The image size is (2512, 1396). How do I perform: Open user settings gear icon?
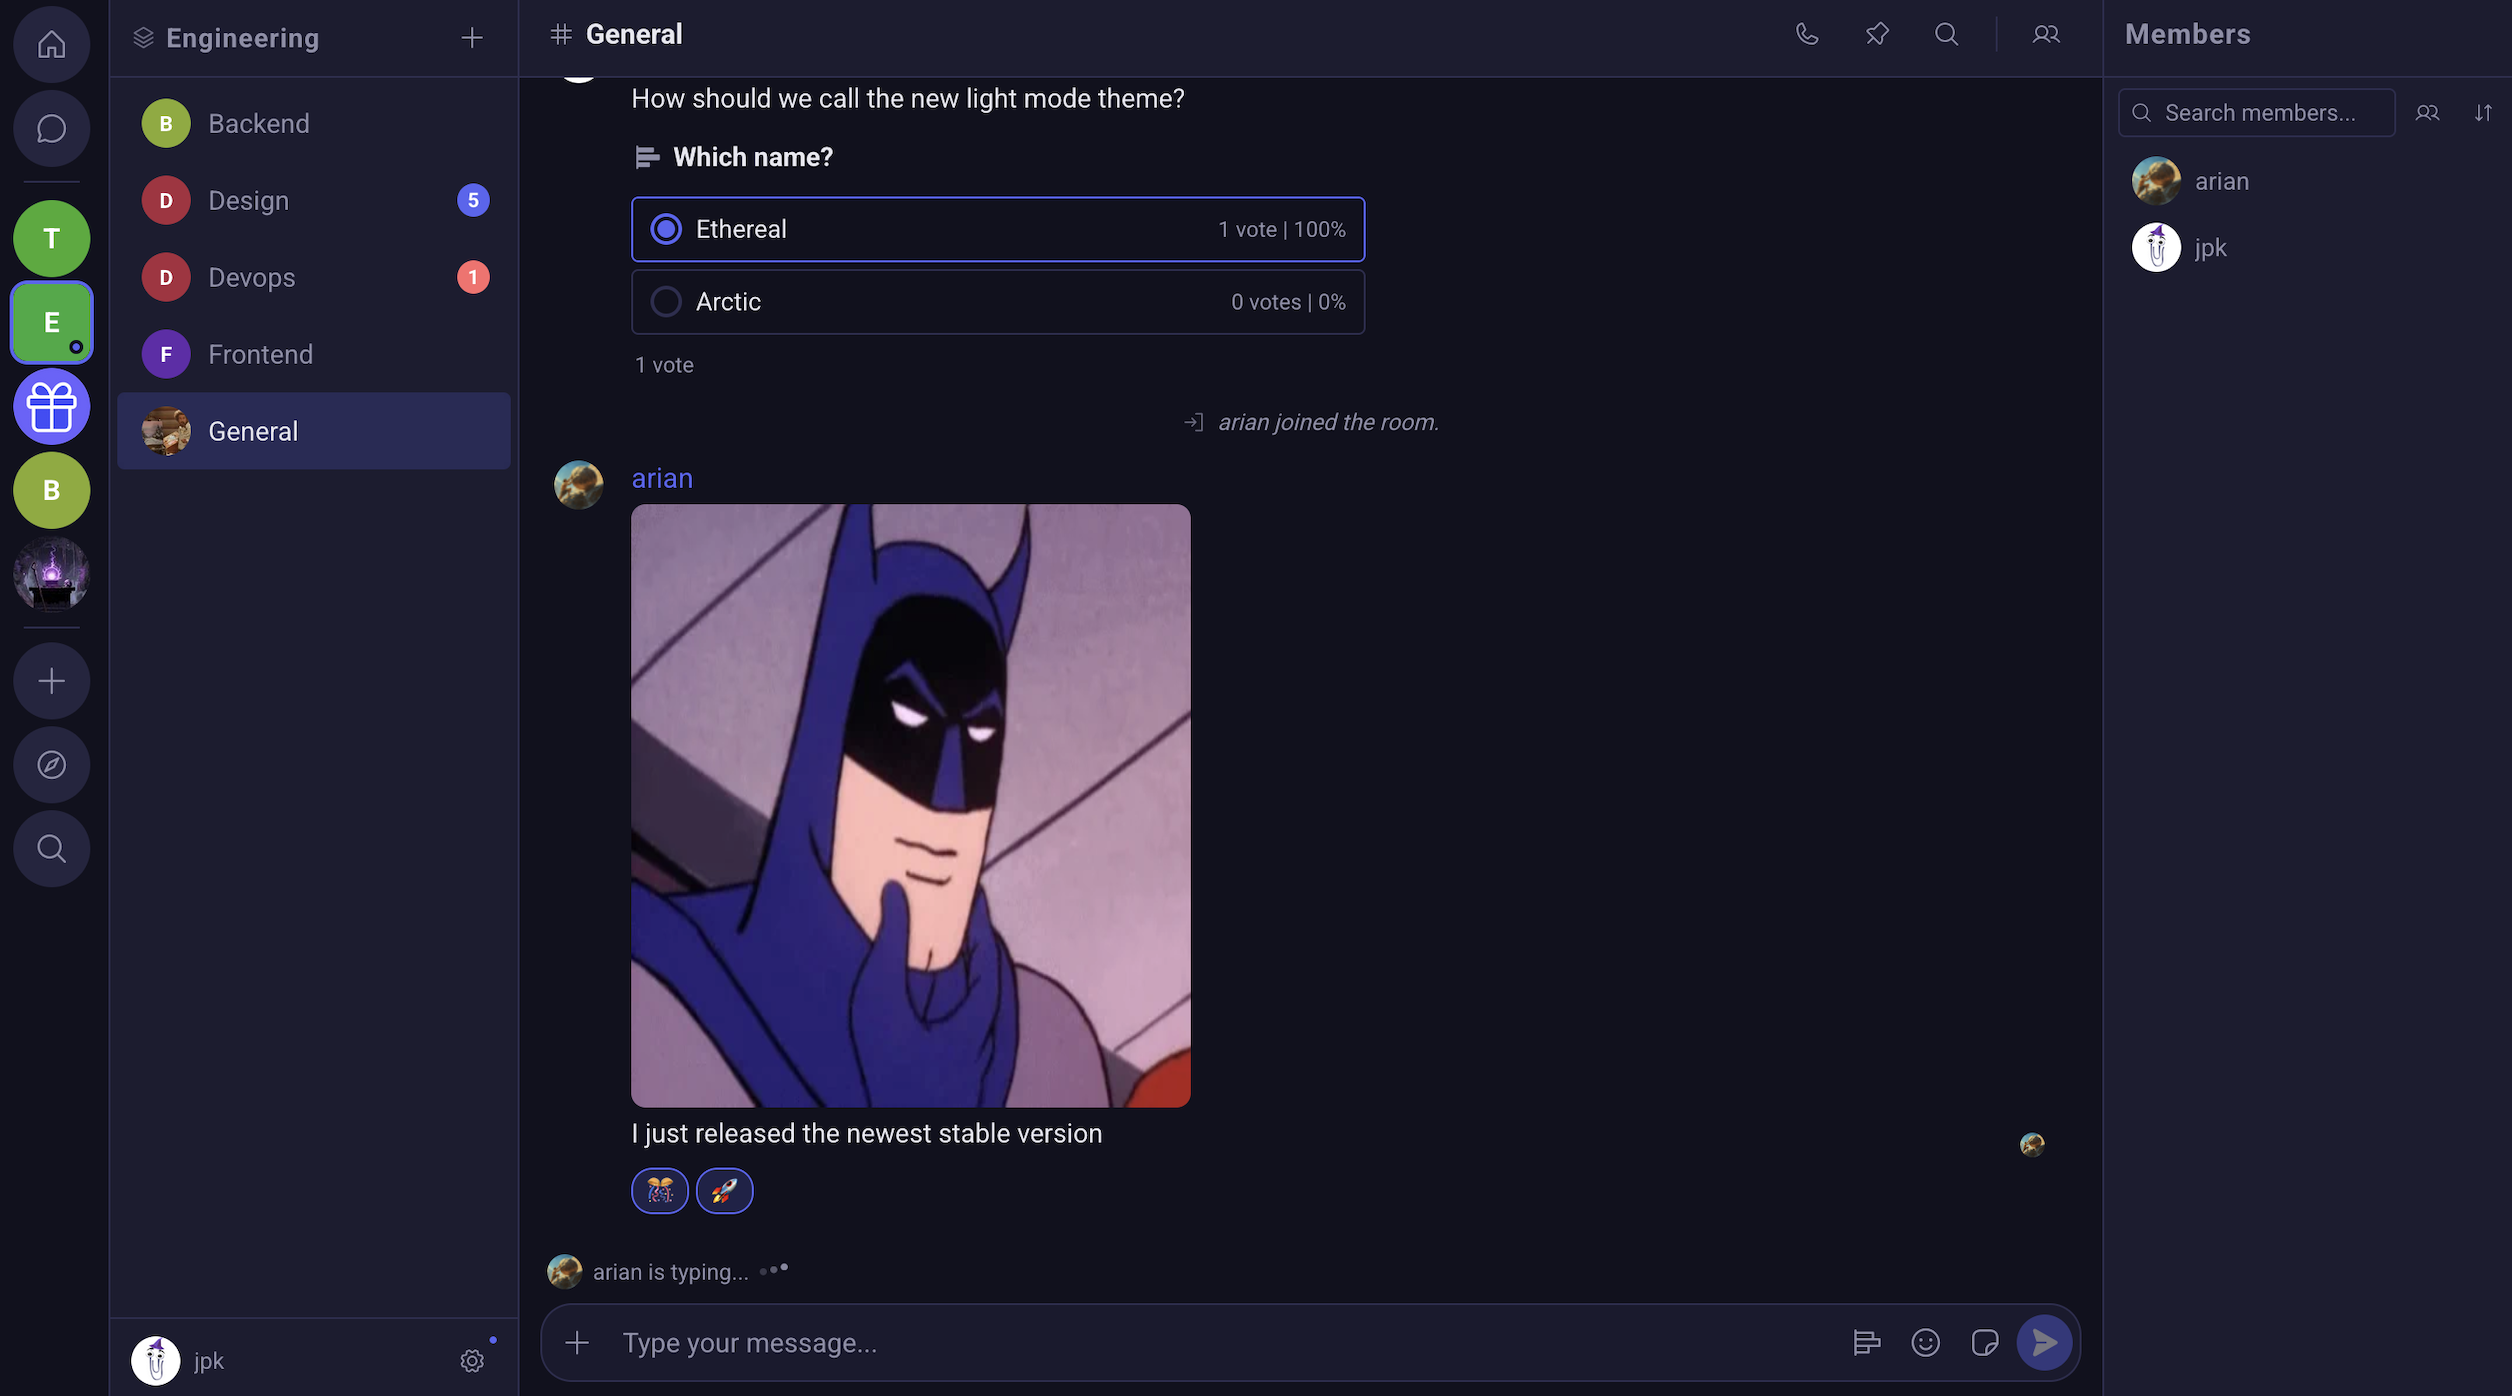click(x=472, y=1360)
